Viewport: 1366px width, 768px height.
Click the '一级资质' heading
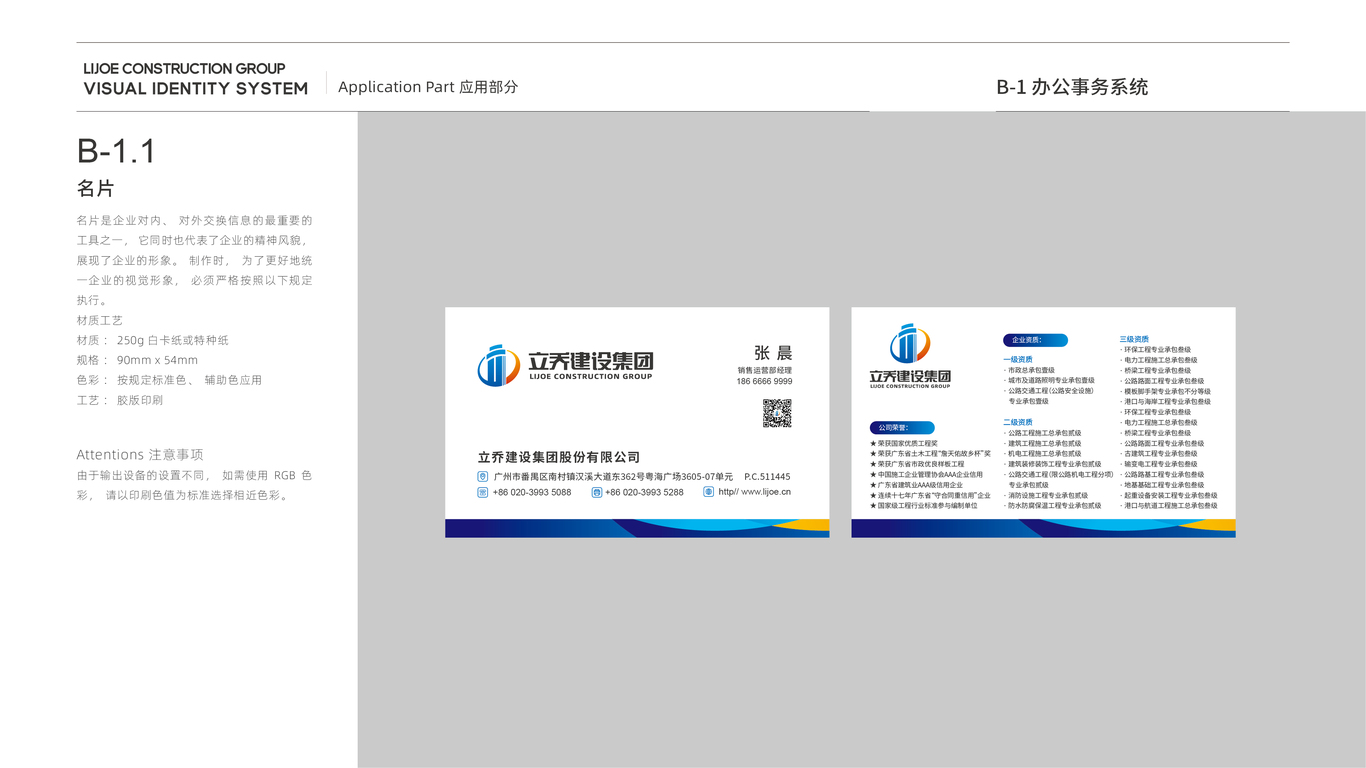(x=1018, y=360)
